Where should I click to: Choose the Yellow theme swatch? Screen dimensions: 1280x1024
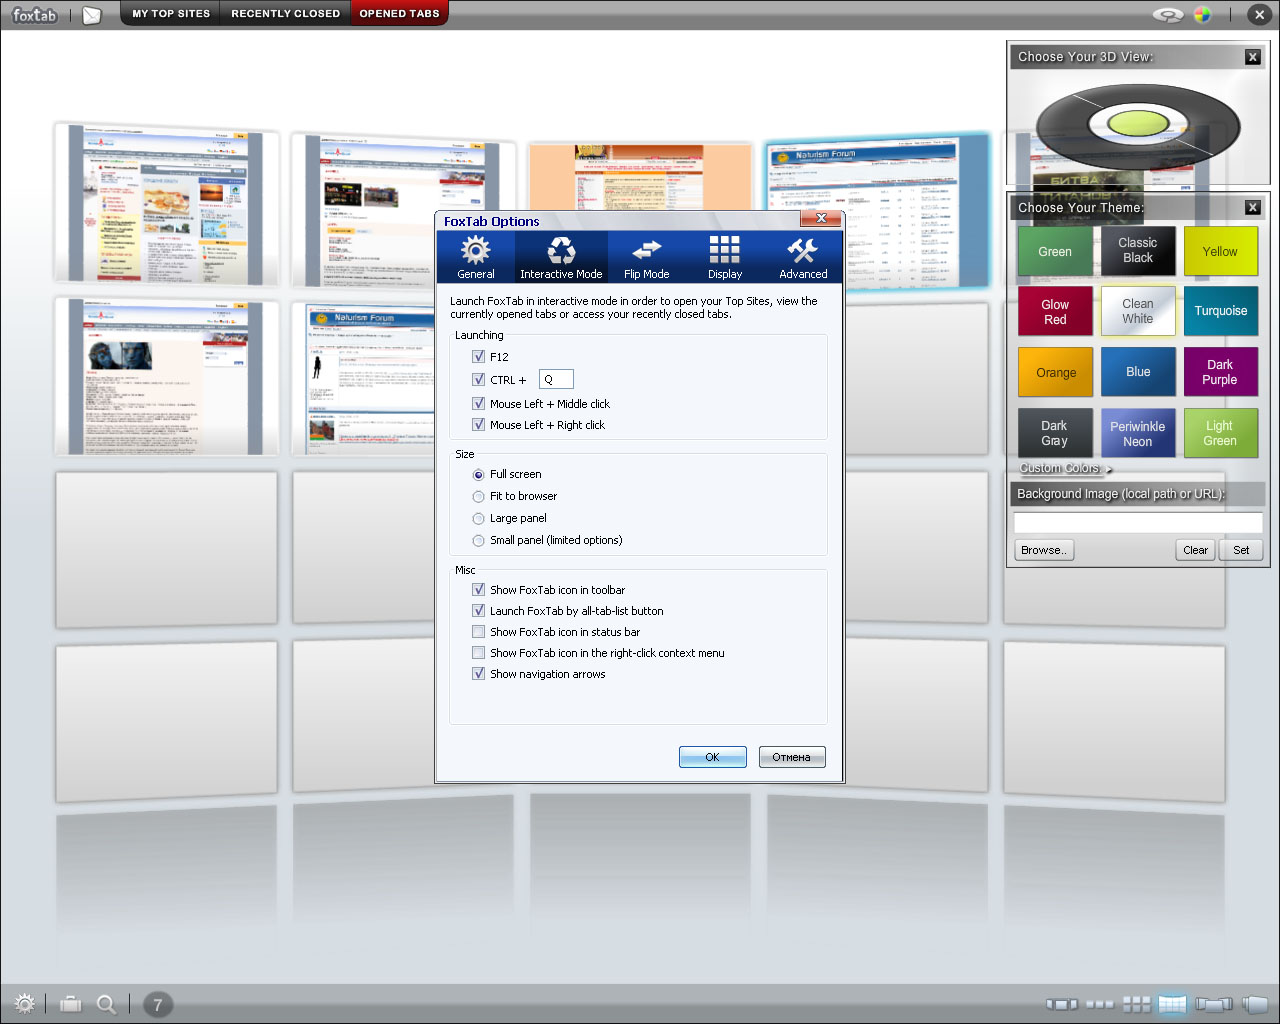point(1220,251)
